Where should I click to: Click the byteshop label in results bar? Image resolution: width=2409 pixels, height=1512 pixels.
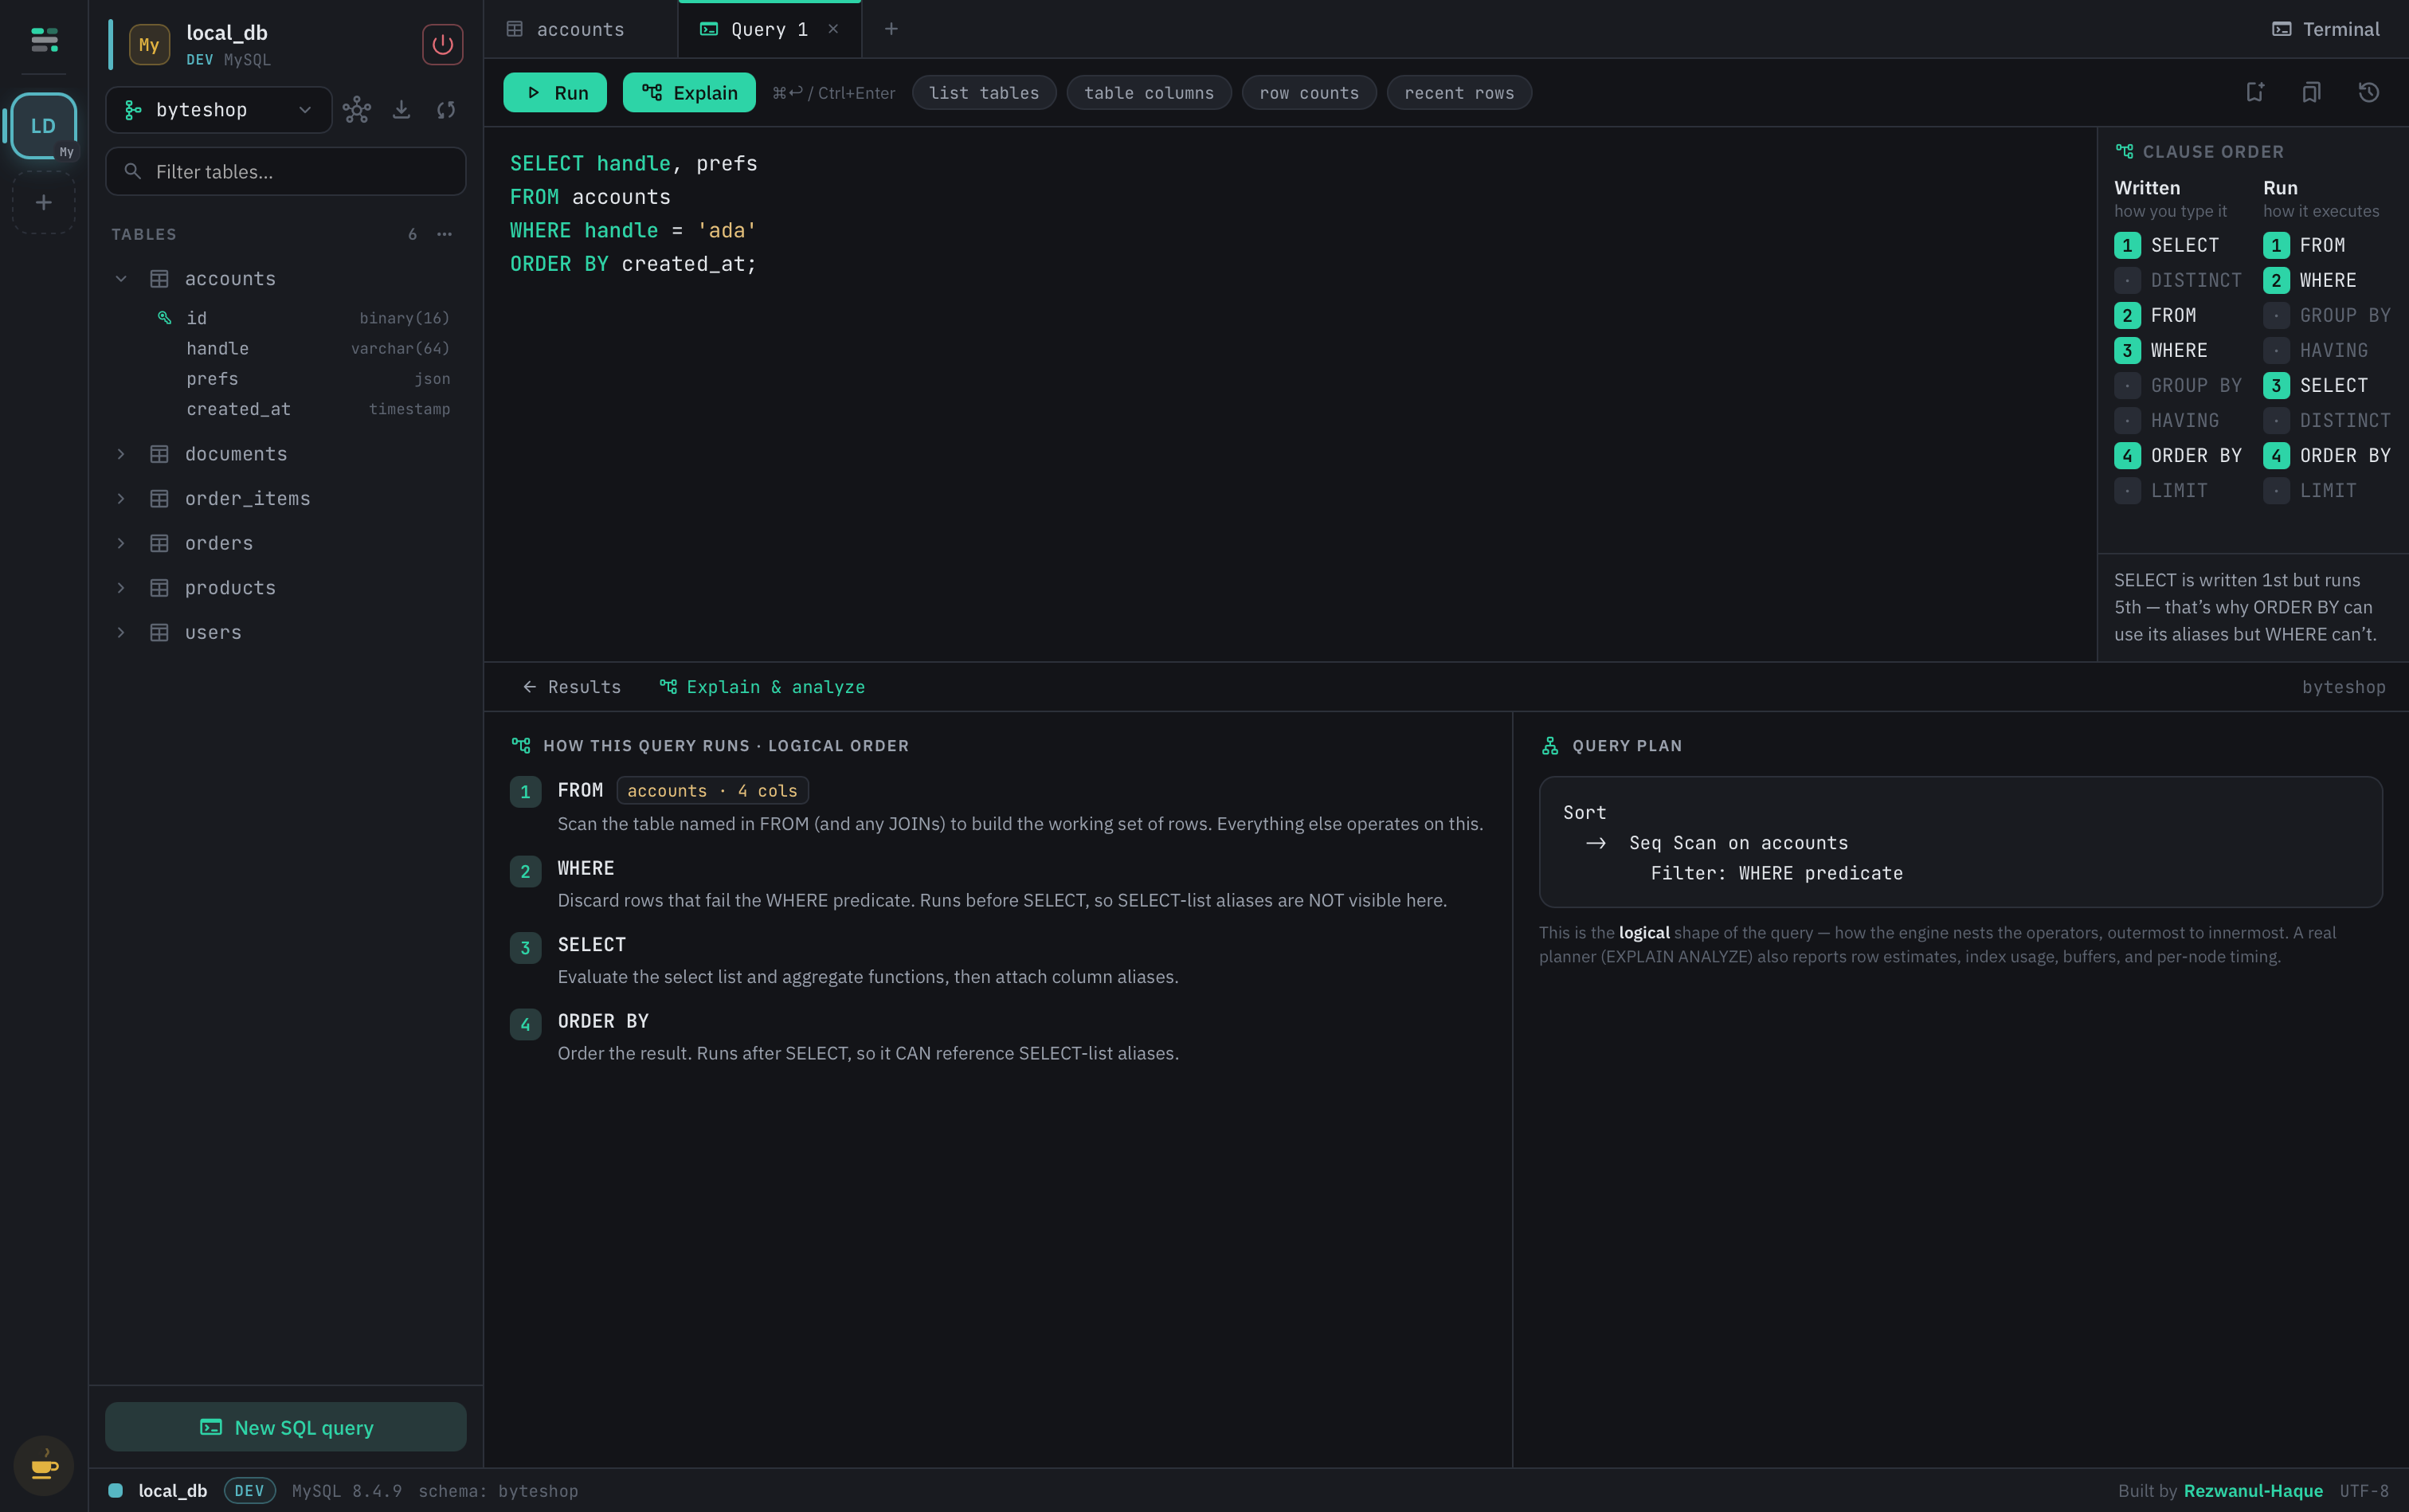click(x=2343, y=687)
